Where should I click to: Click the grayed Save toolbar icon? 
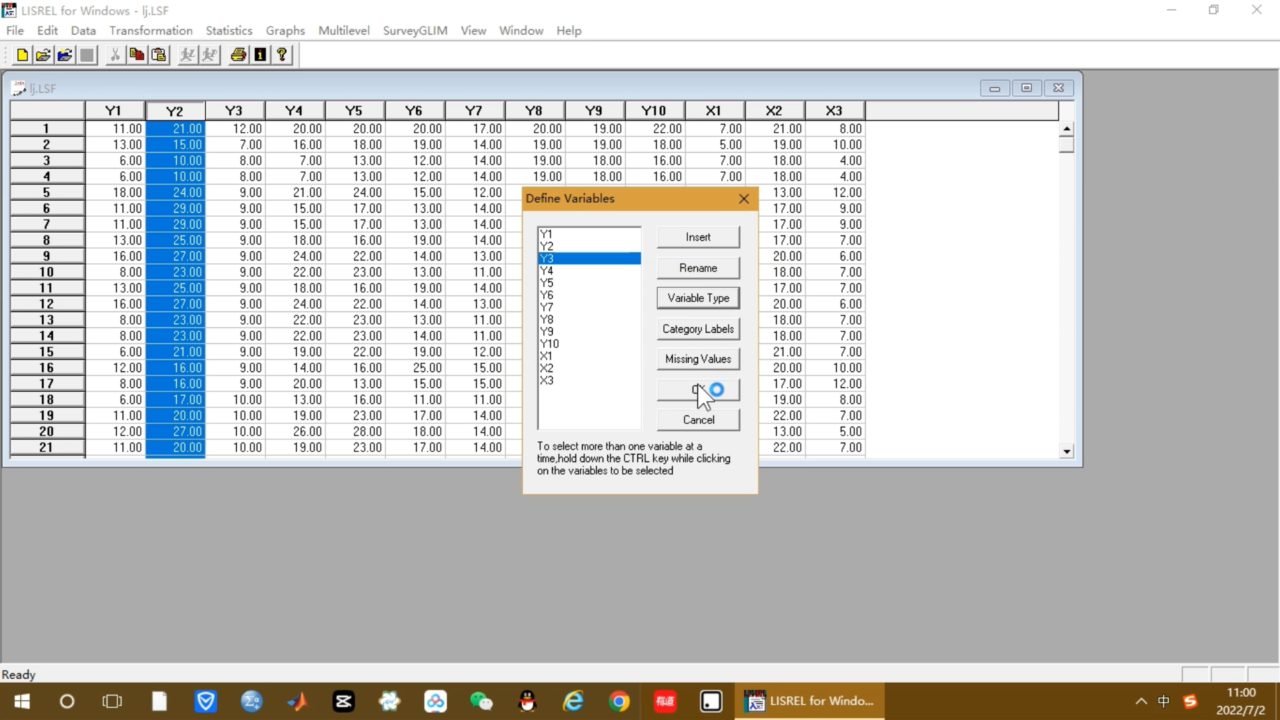[x=87, y=55]
